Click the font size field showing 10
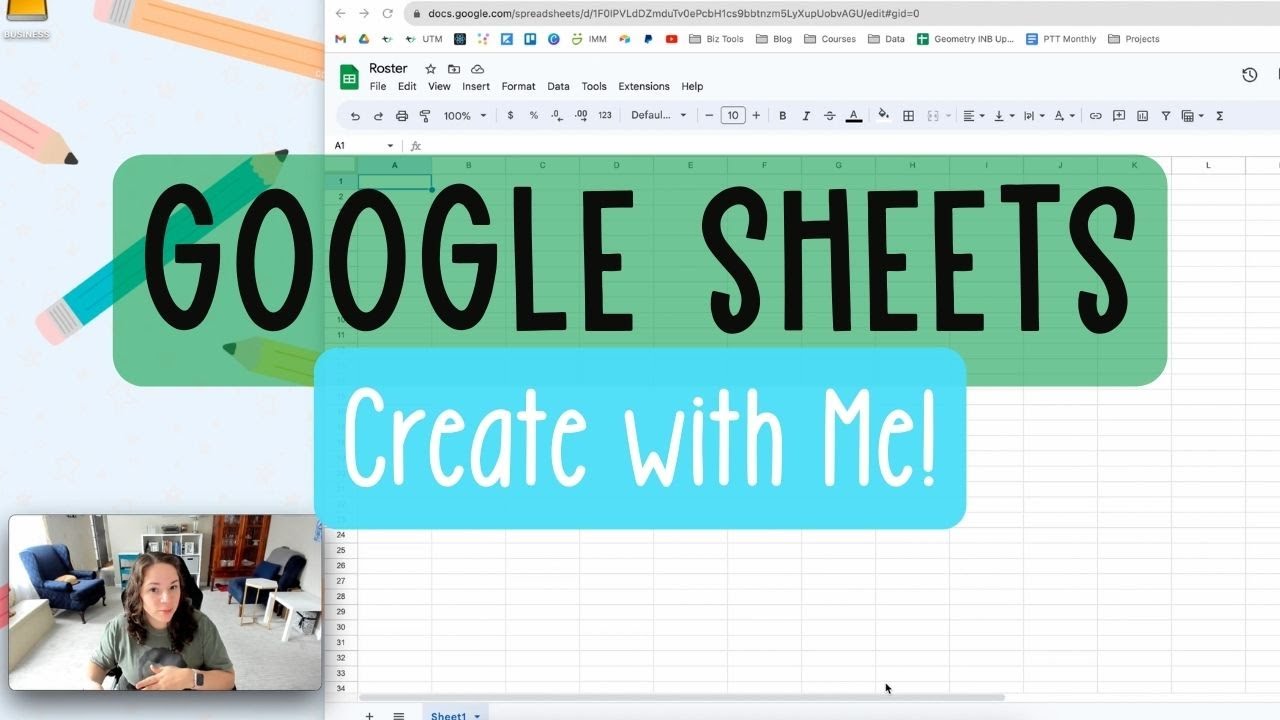The image size is (1280, 720). pyautogui.click(x=733, y=116)
